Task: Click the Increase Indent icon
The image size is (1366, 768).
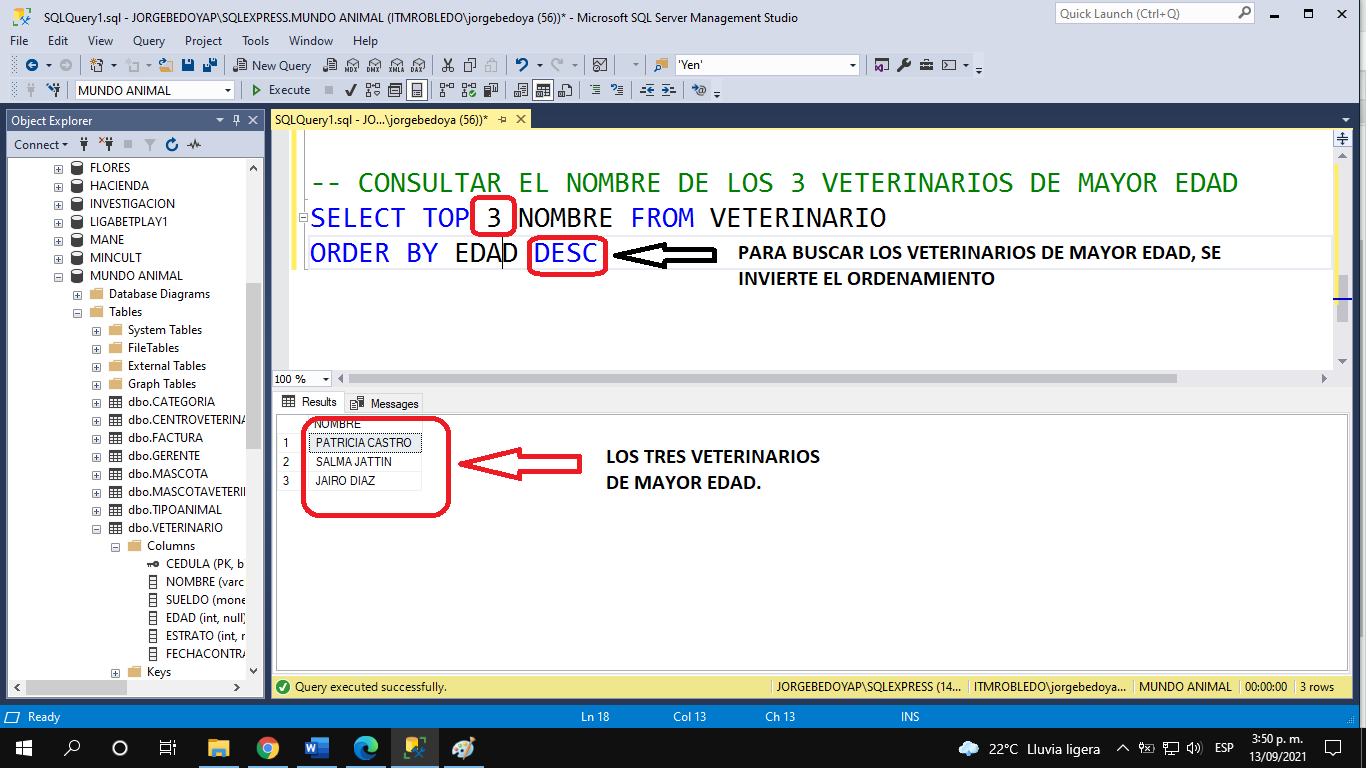Action: coord(668,89)
